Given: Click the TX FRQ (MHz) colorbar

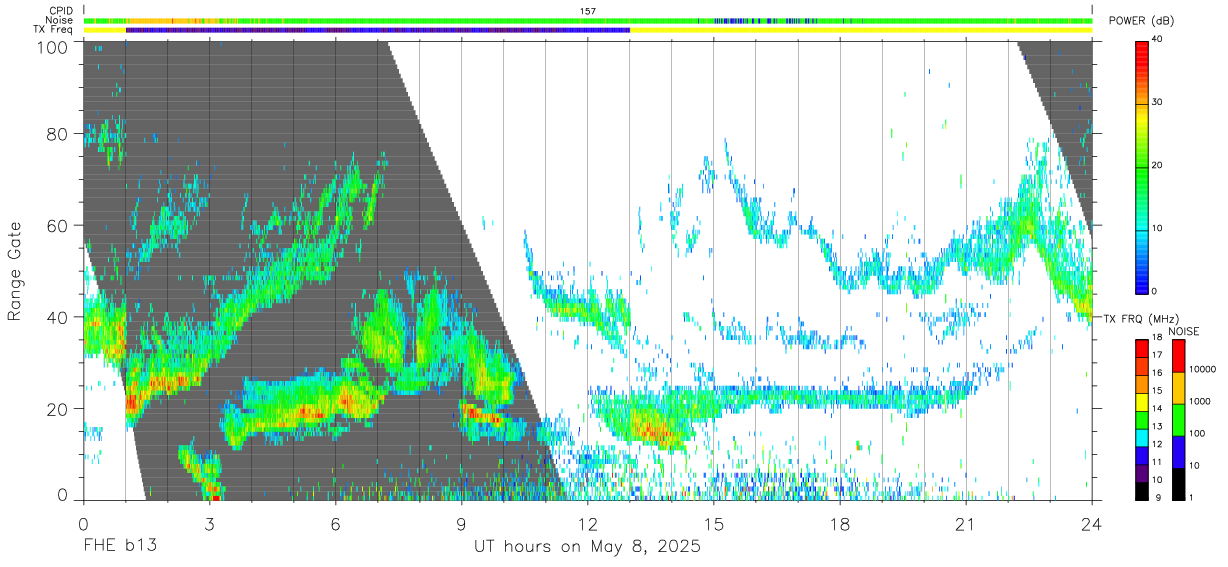Looking at the screenshot, I should pos(1142,418).
